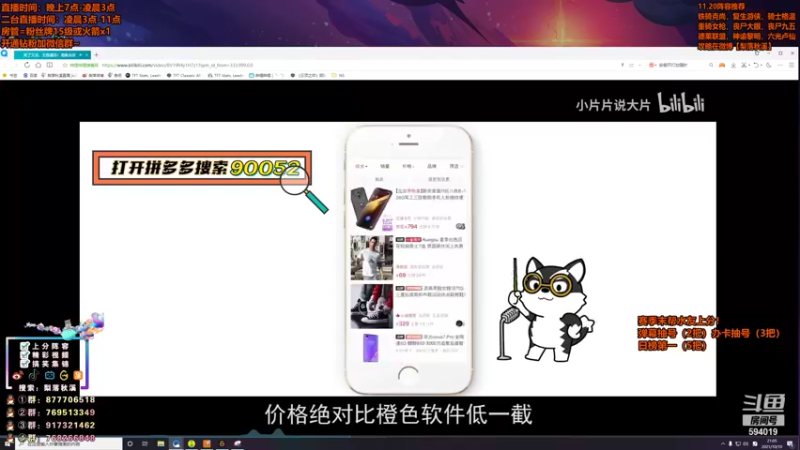Go to the browser home page icon
This screenshot has height=450, width=800.
(38, 65)
